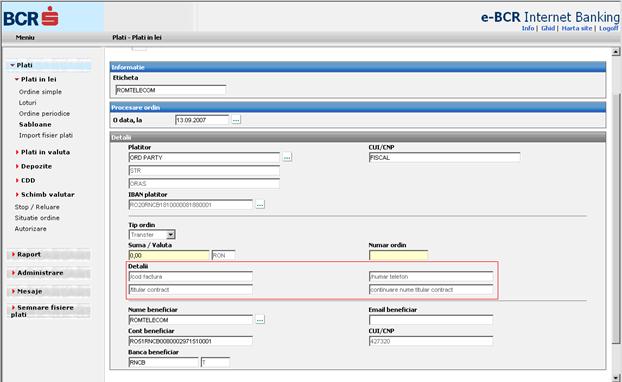The height and width of the screenshot is (382, 622).
Task: Click the cod factura details field
Action: click(x=190, y=276)
